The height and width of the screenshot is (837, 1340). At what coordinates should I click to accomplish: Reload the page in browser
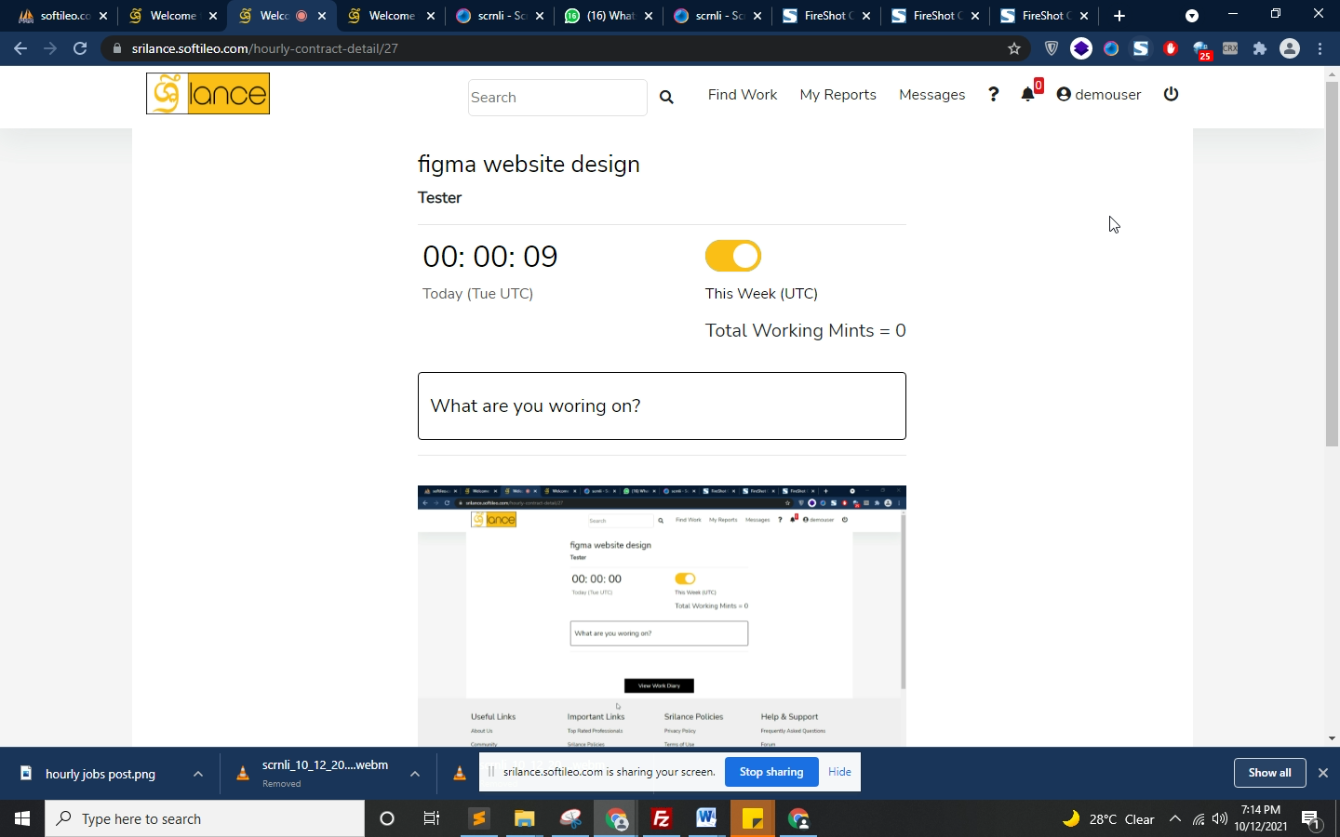80,48
